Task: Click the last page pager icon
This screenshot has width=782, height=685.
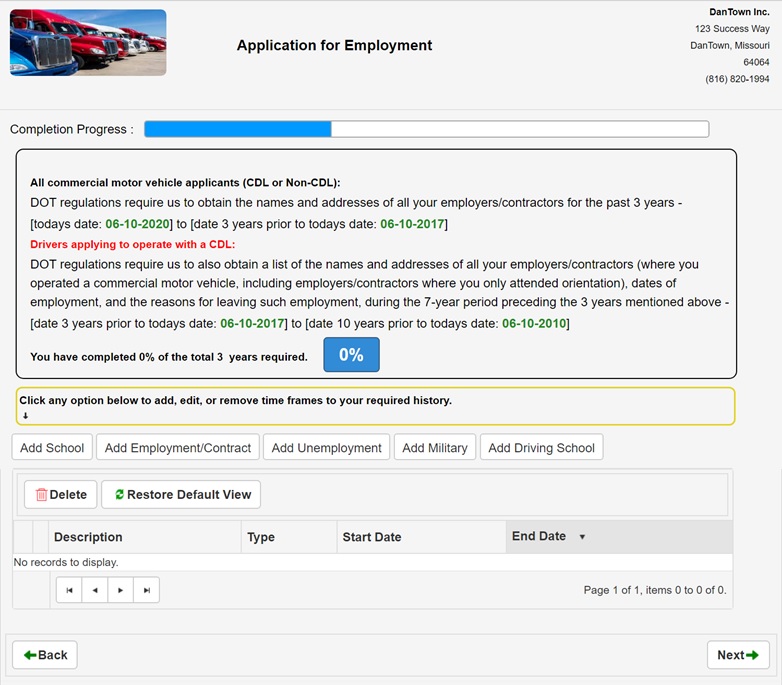Action: tap(147, 590)
